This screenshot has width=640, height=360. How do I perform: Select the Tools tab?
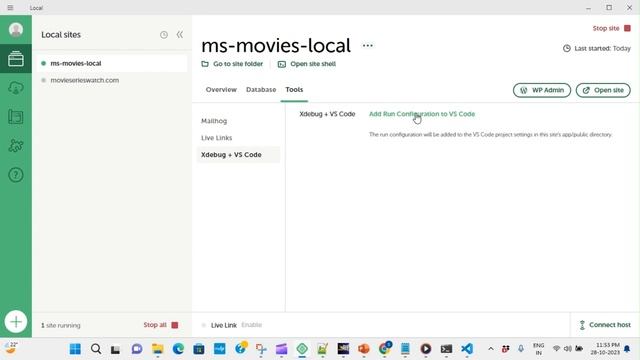click(294, 89)
